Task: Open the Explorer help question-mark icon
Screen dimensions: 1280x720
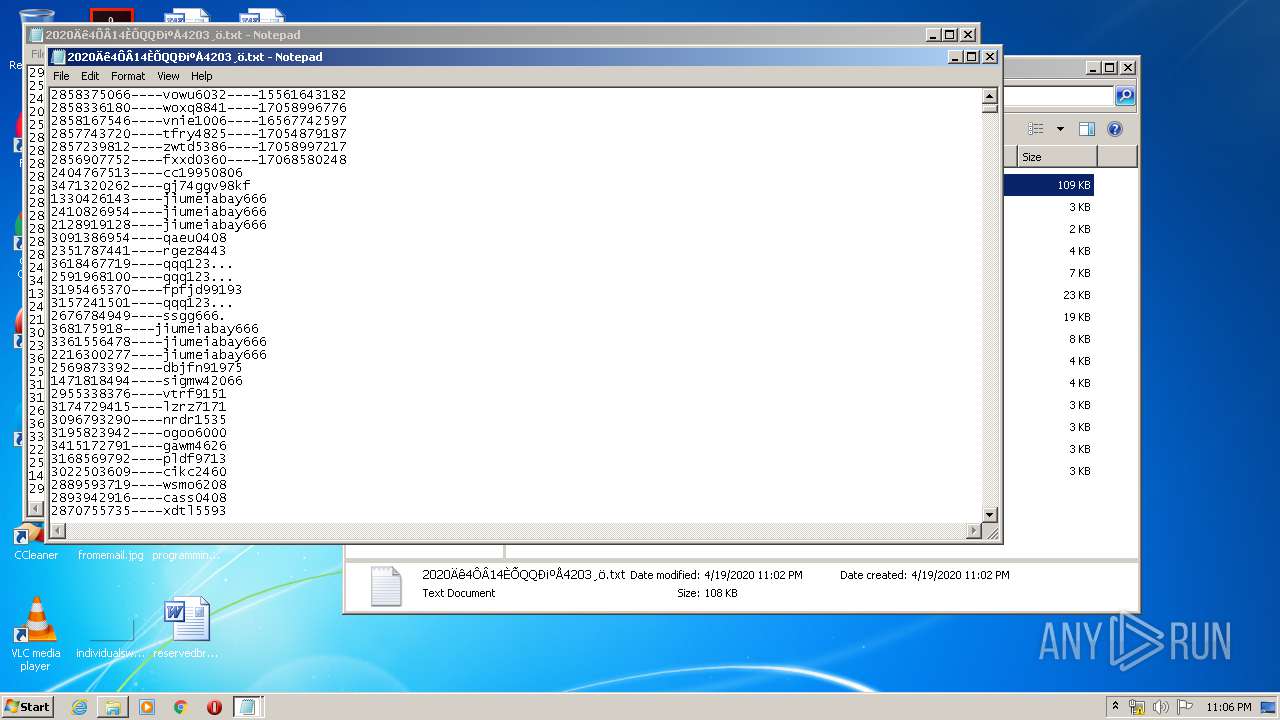Action: 1115,129
